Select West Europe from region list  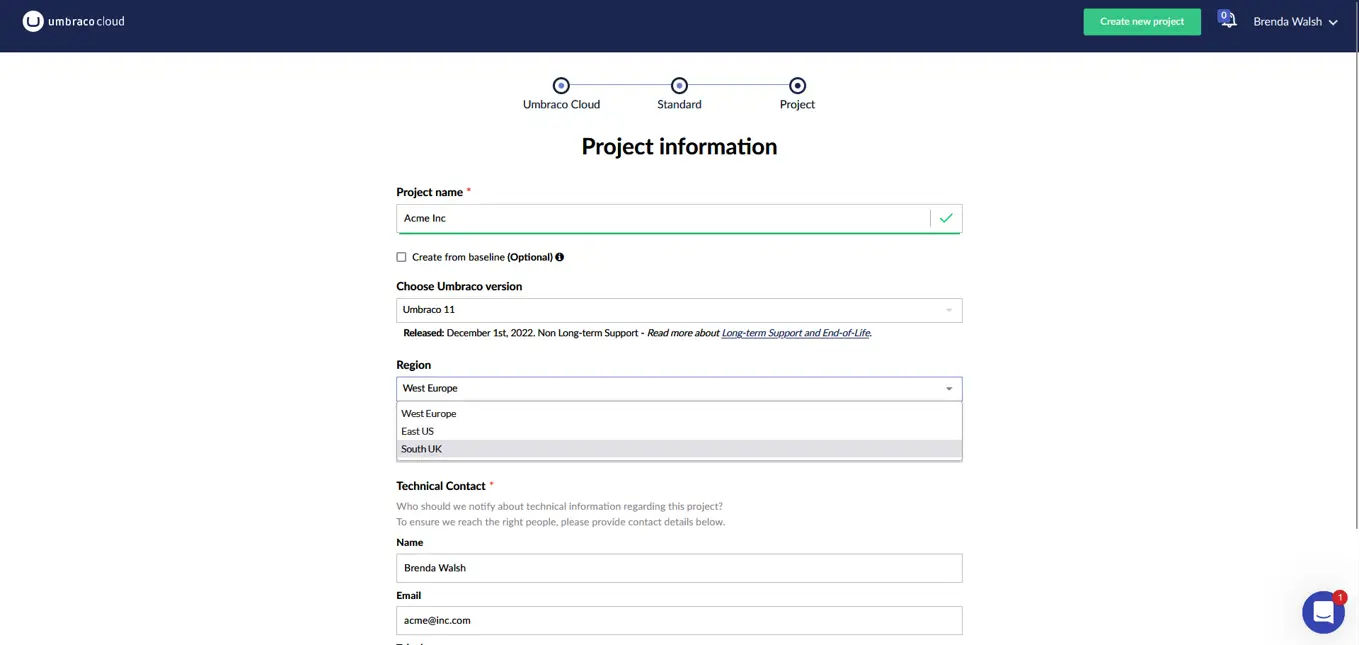coord(429,414)
